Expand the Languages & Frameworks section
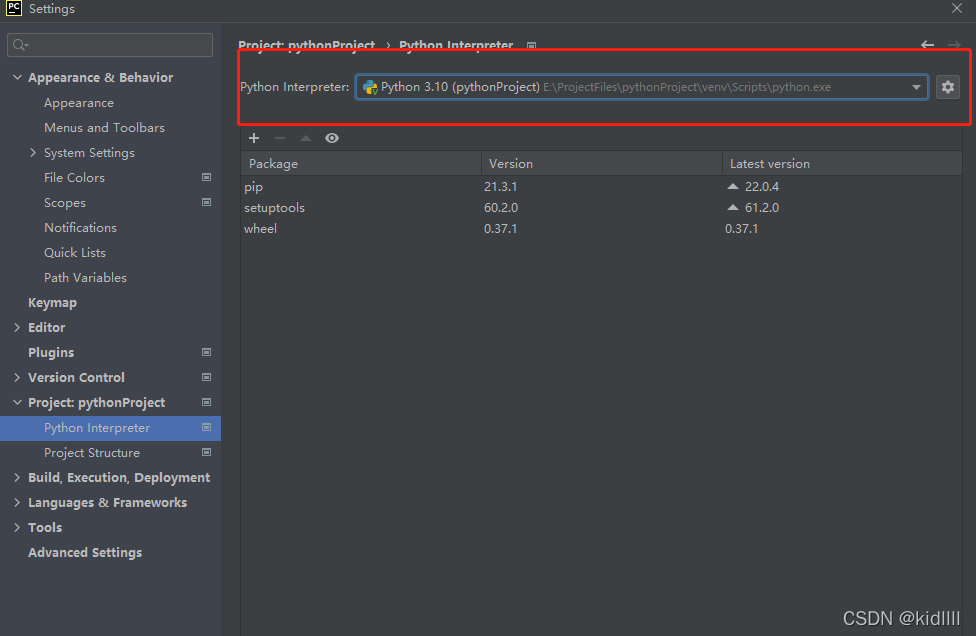Image resolution: width=976 pixels, height=636 pixels. (17, 502)
